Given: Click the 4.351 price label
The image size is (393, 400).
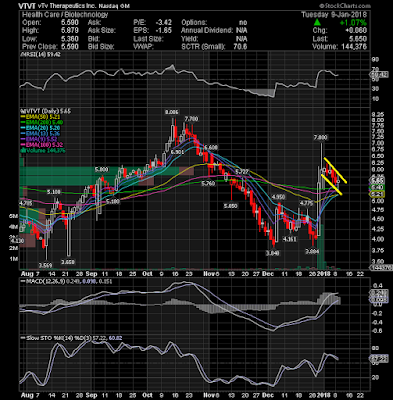Looking at the screenshot, I should pyautogui.click(x=289, y=239).
